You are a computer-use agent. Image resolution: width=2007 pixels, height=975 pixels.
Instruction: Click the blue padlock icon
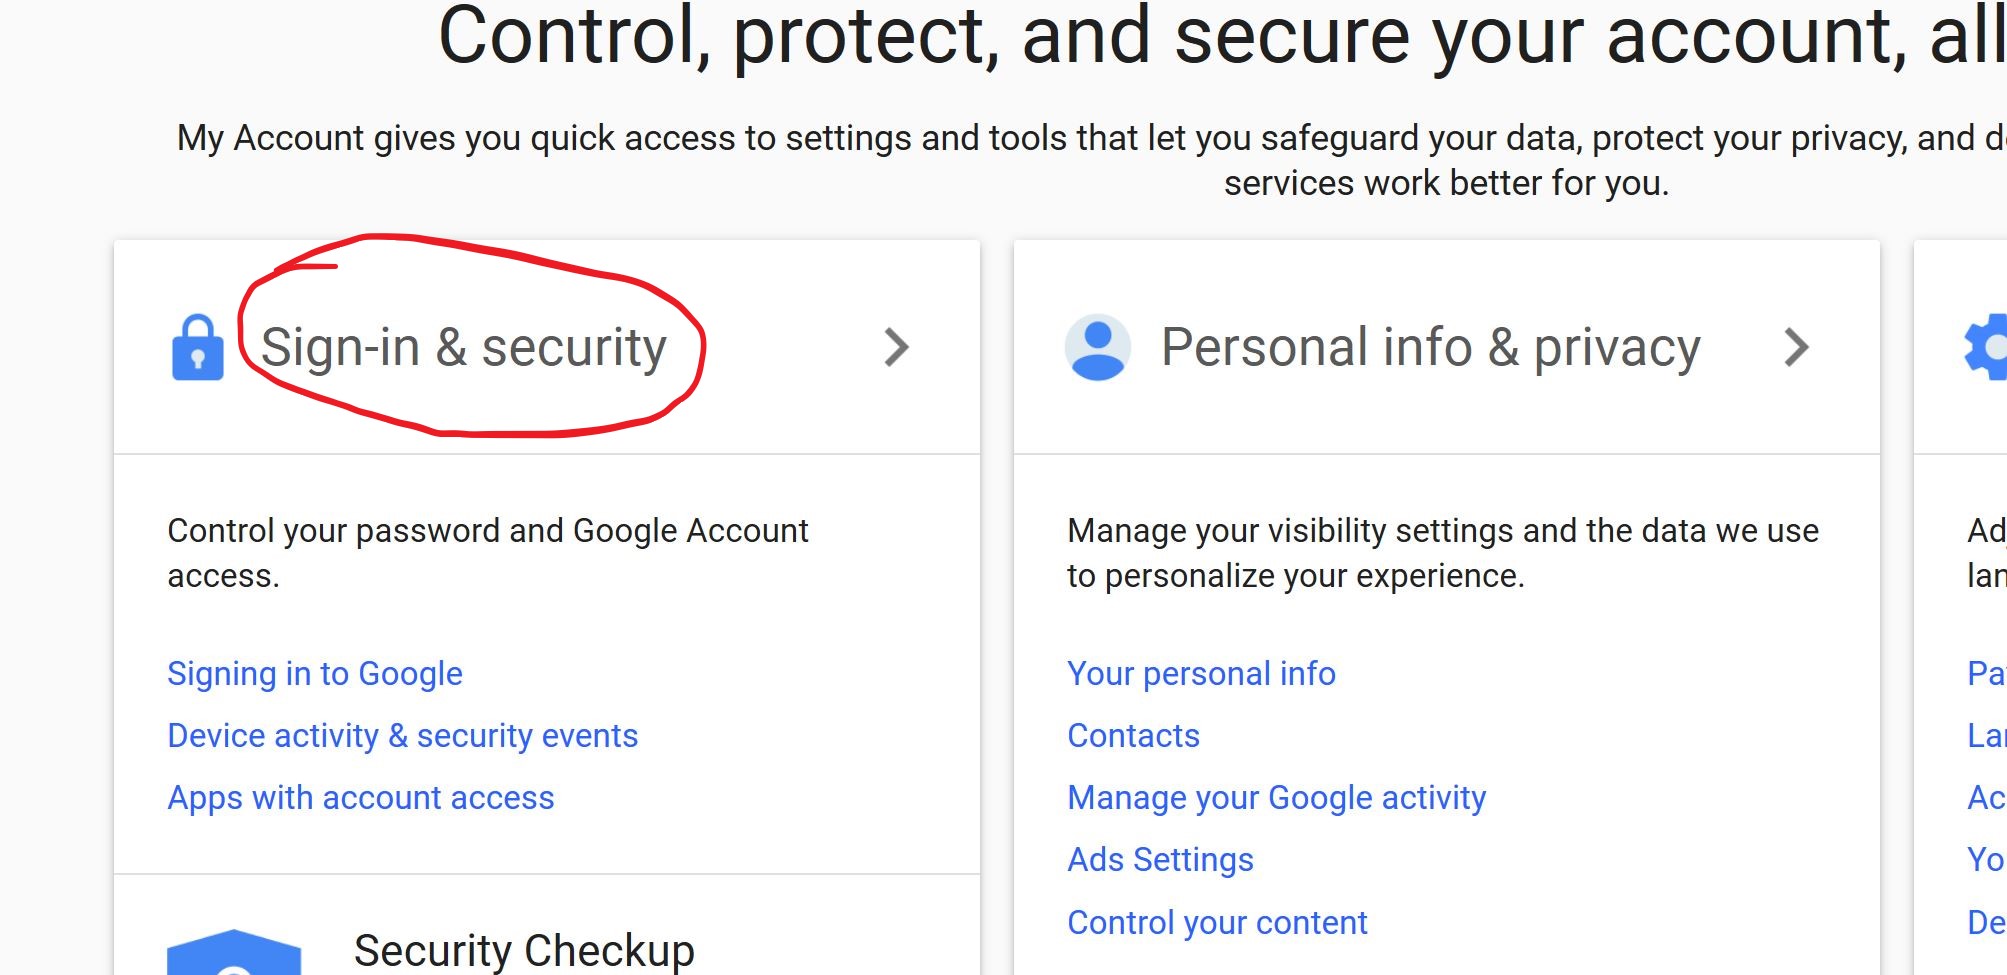coord(198,347)
